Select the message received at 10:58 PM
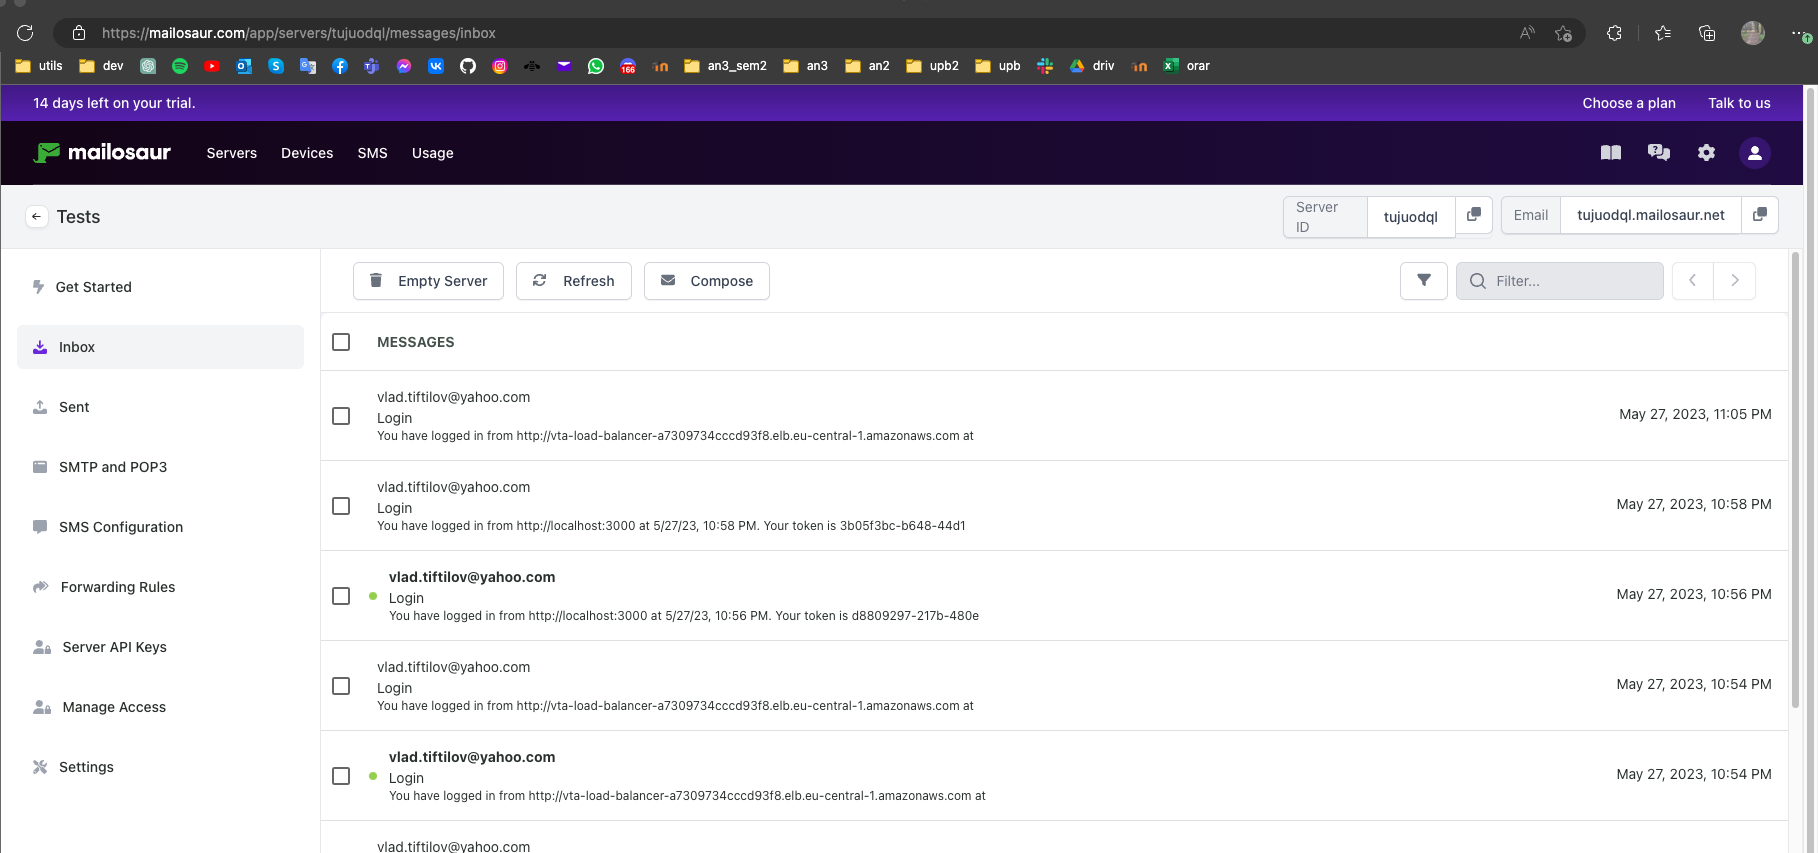This screenshot has height=853, width=1818. tap(341, 506)
